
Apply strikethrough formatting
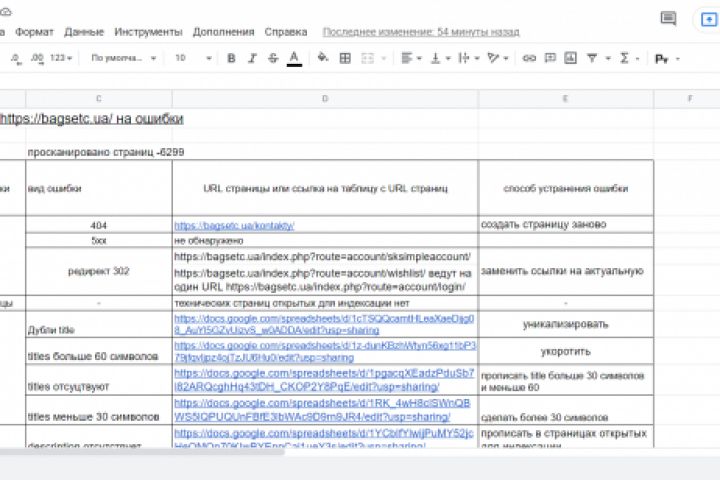click(x=273, y=58)
